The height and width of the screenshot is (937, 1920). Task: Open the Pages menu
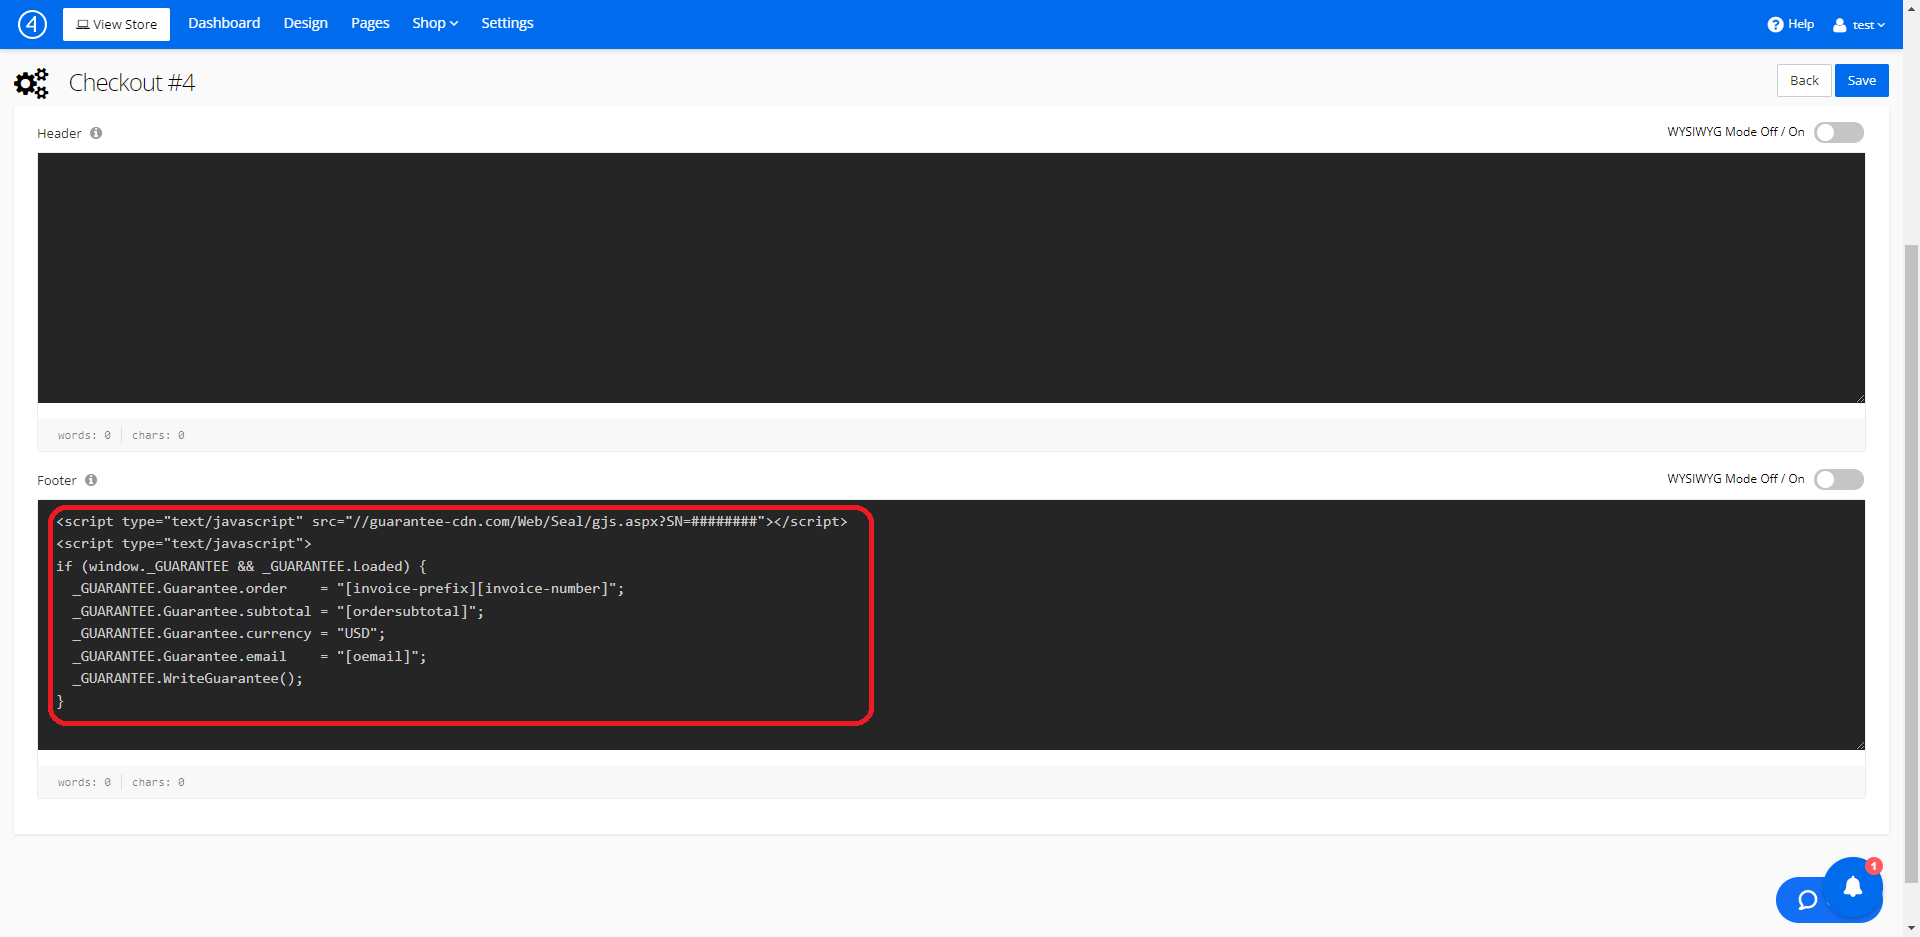tap(370, 23)
